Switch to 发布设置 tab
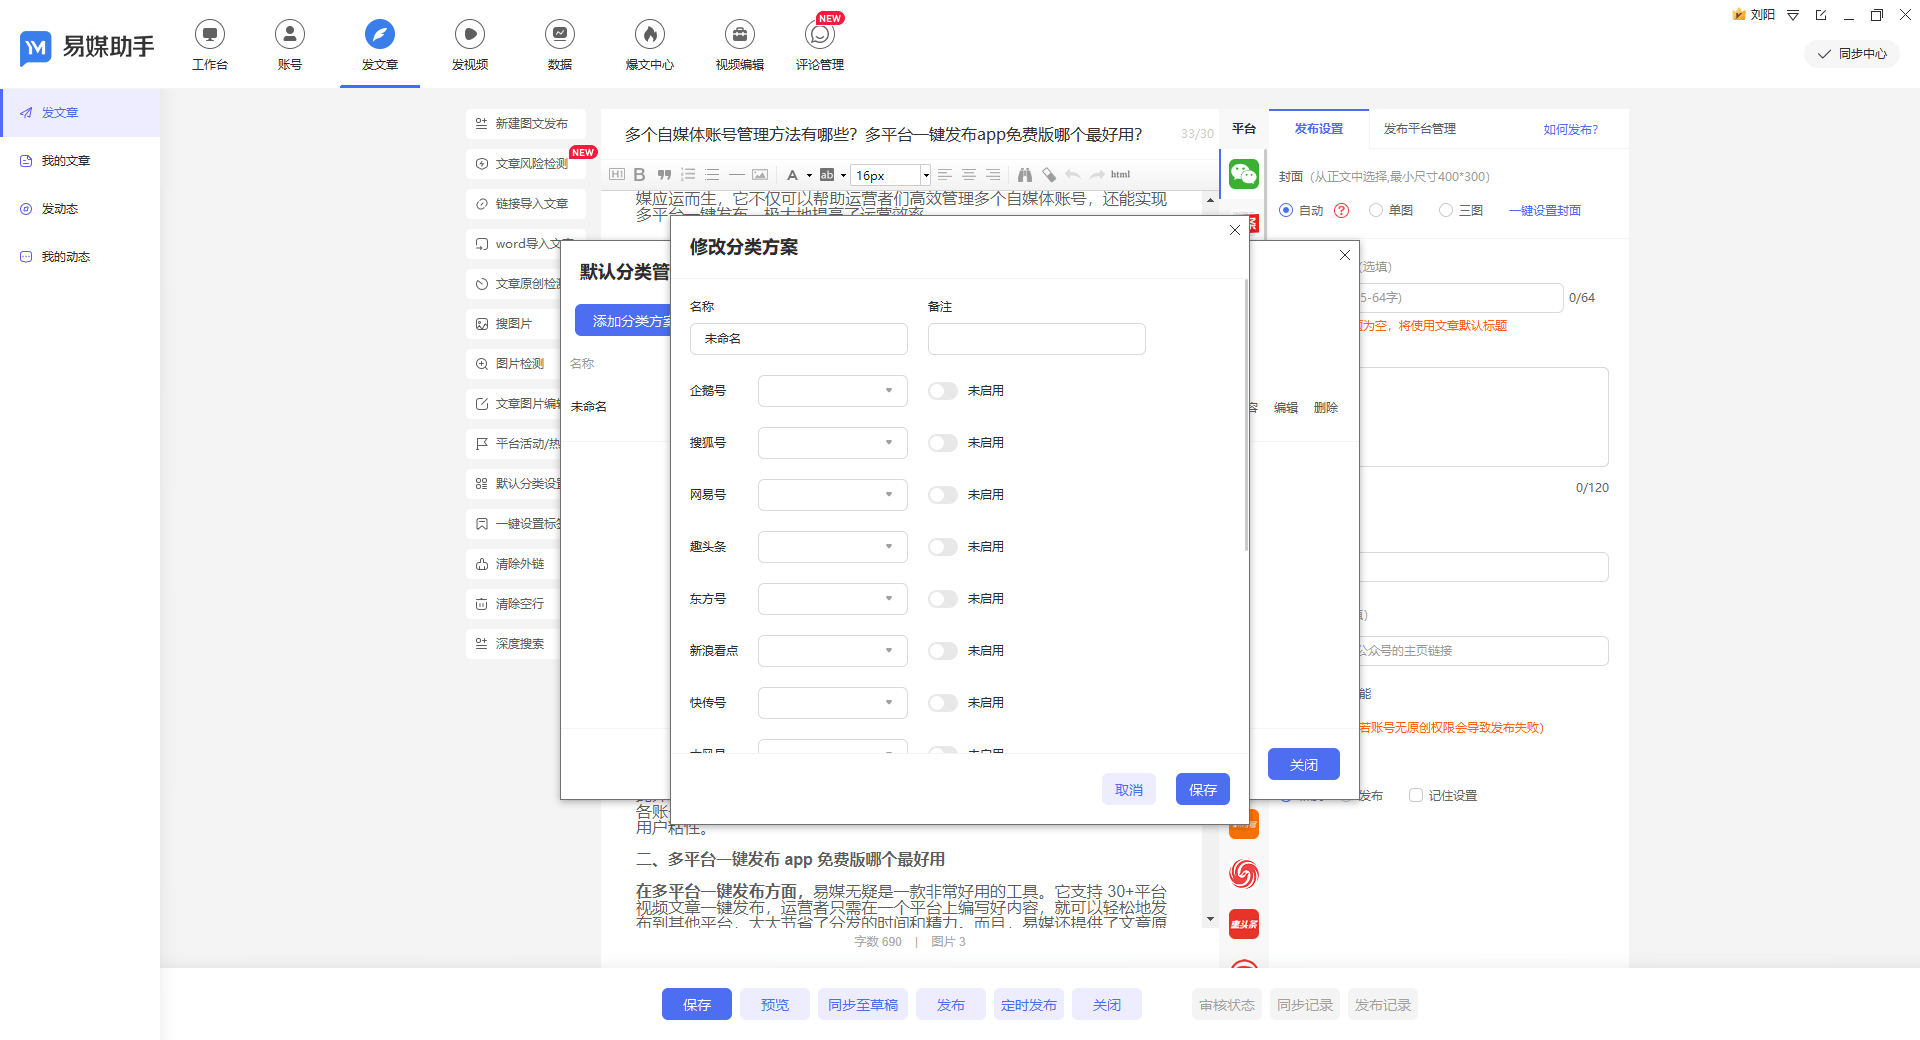This screenshot has height=1040, width=1920. (x=1319, y=129)
